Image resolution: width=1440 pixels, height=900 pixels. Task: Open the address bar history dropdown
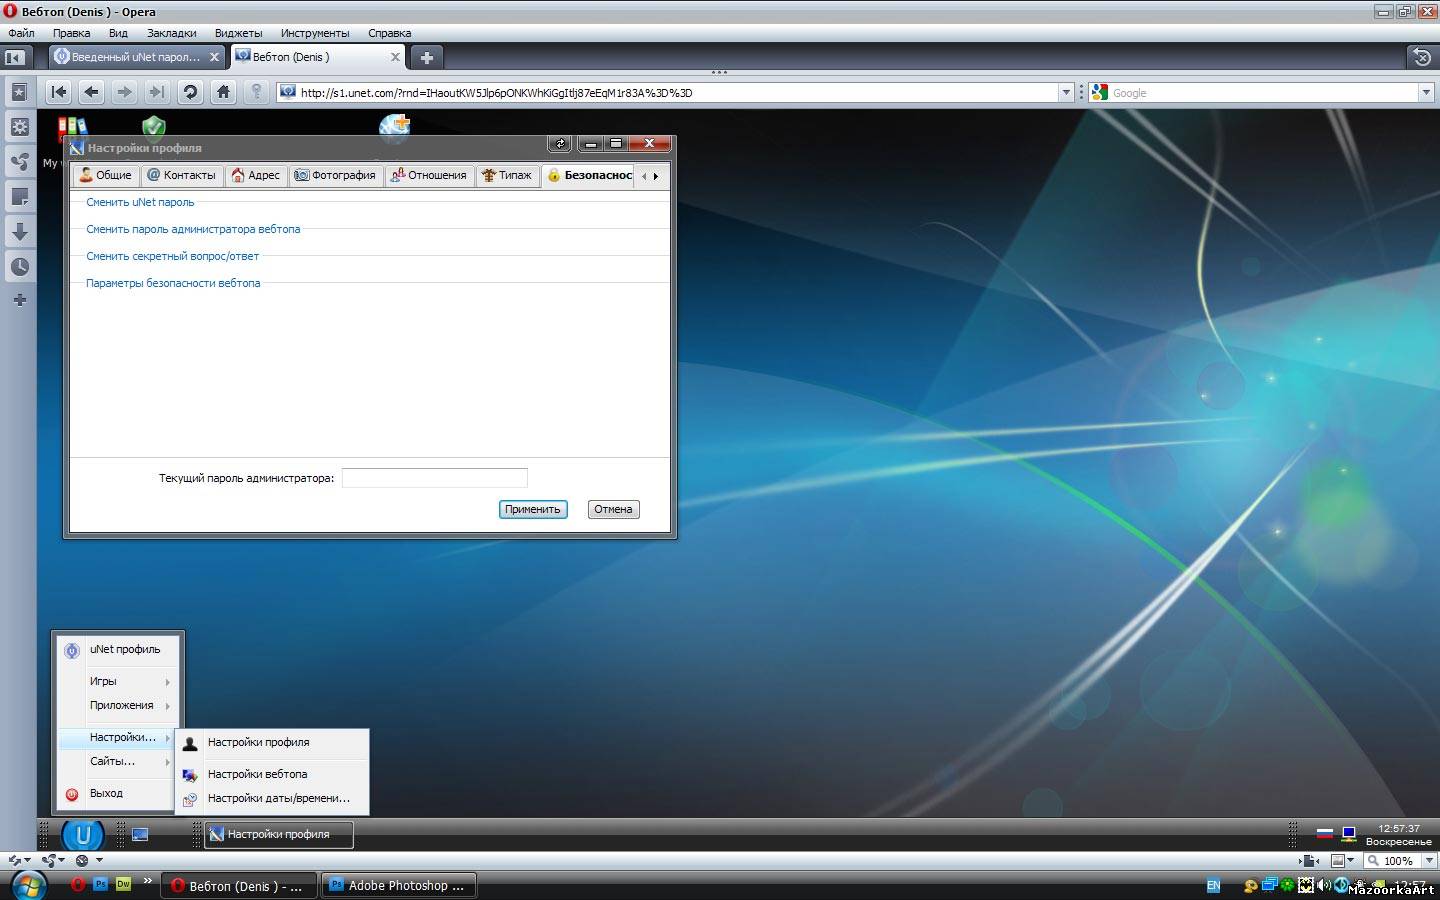coord(1065,92)
